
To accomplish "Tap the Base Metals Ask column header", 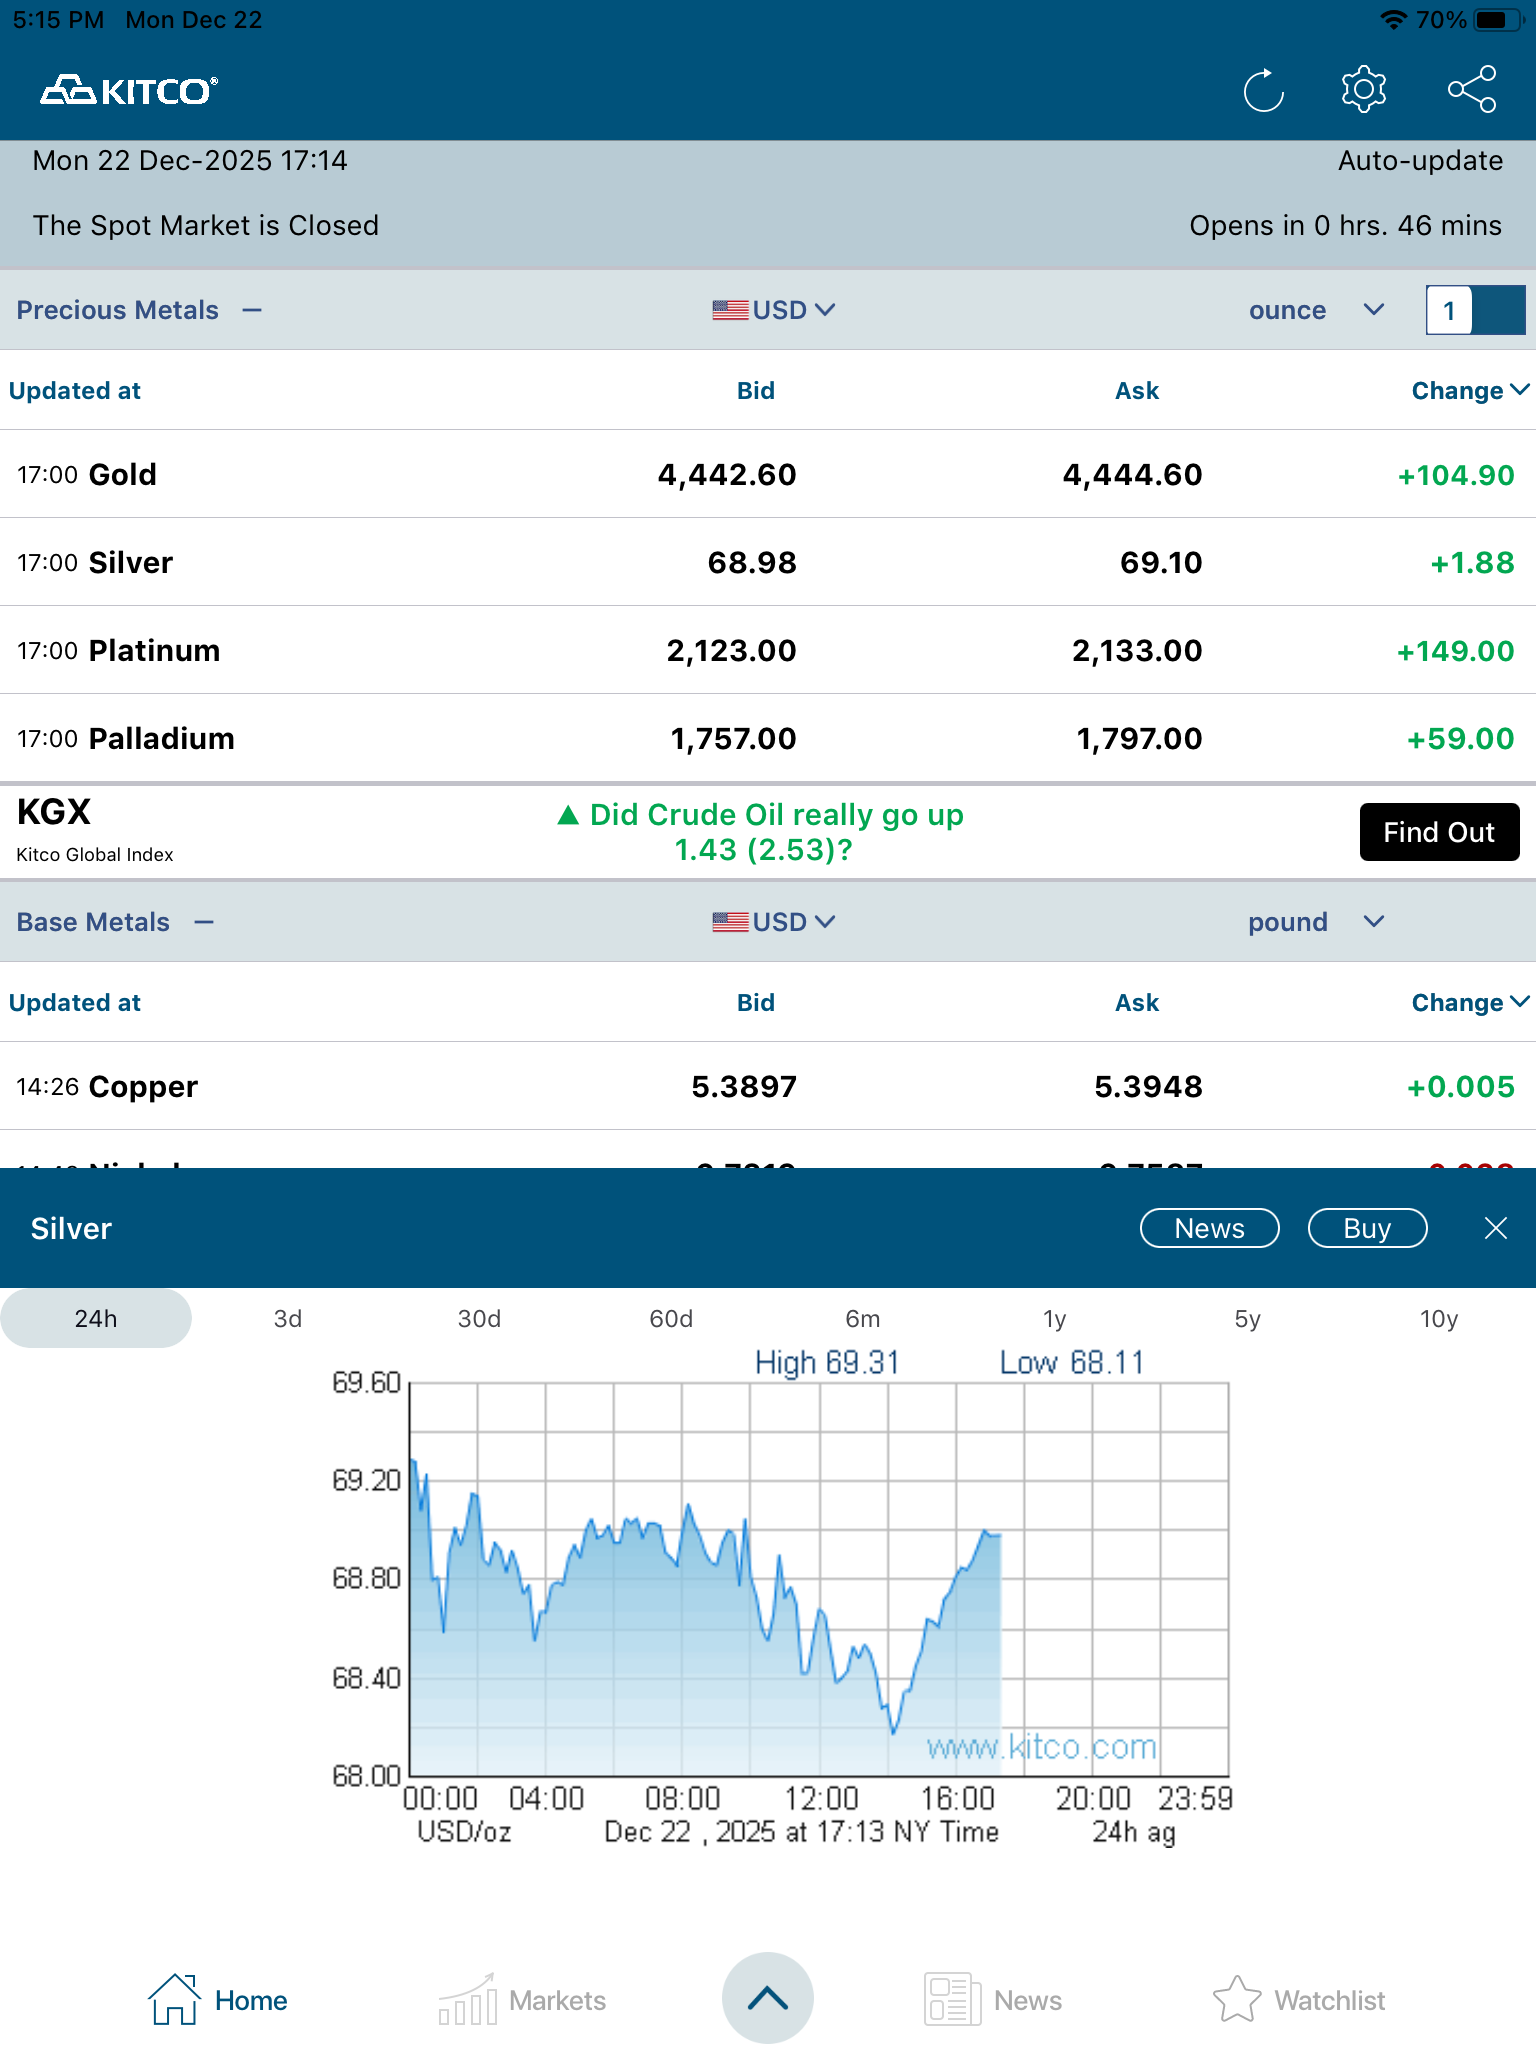I will 1137,1003.
